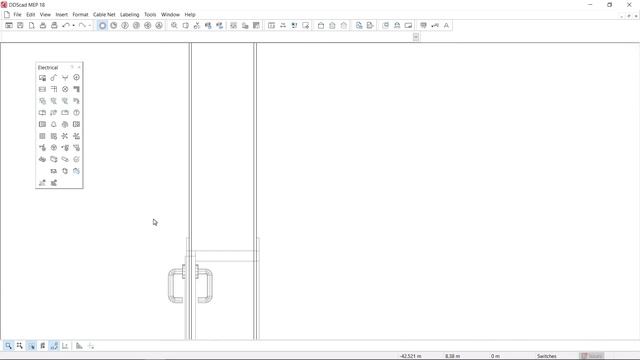The width and height of the screenshot is (640, 360).
Task: Click the letter A text tool icon
Action: point(446,25)
